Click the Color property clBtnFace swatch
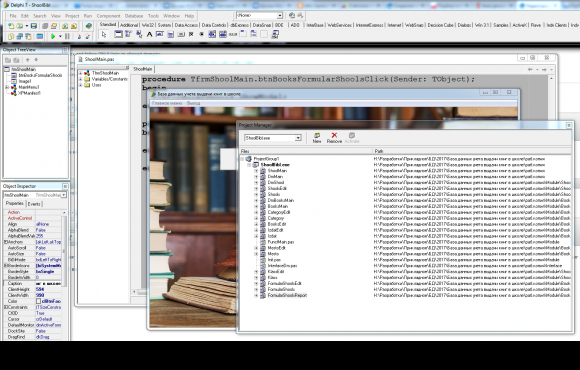This screenshot has width=580, height=370. (x=38, y=301)
